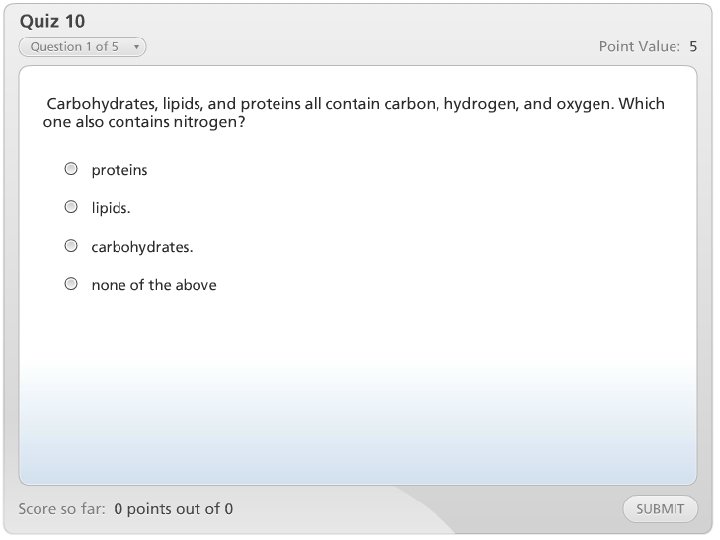Click the 'proteins' answer text

(119, 170)
